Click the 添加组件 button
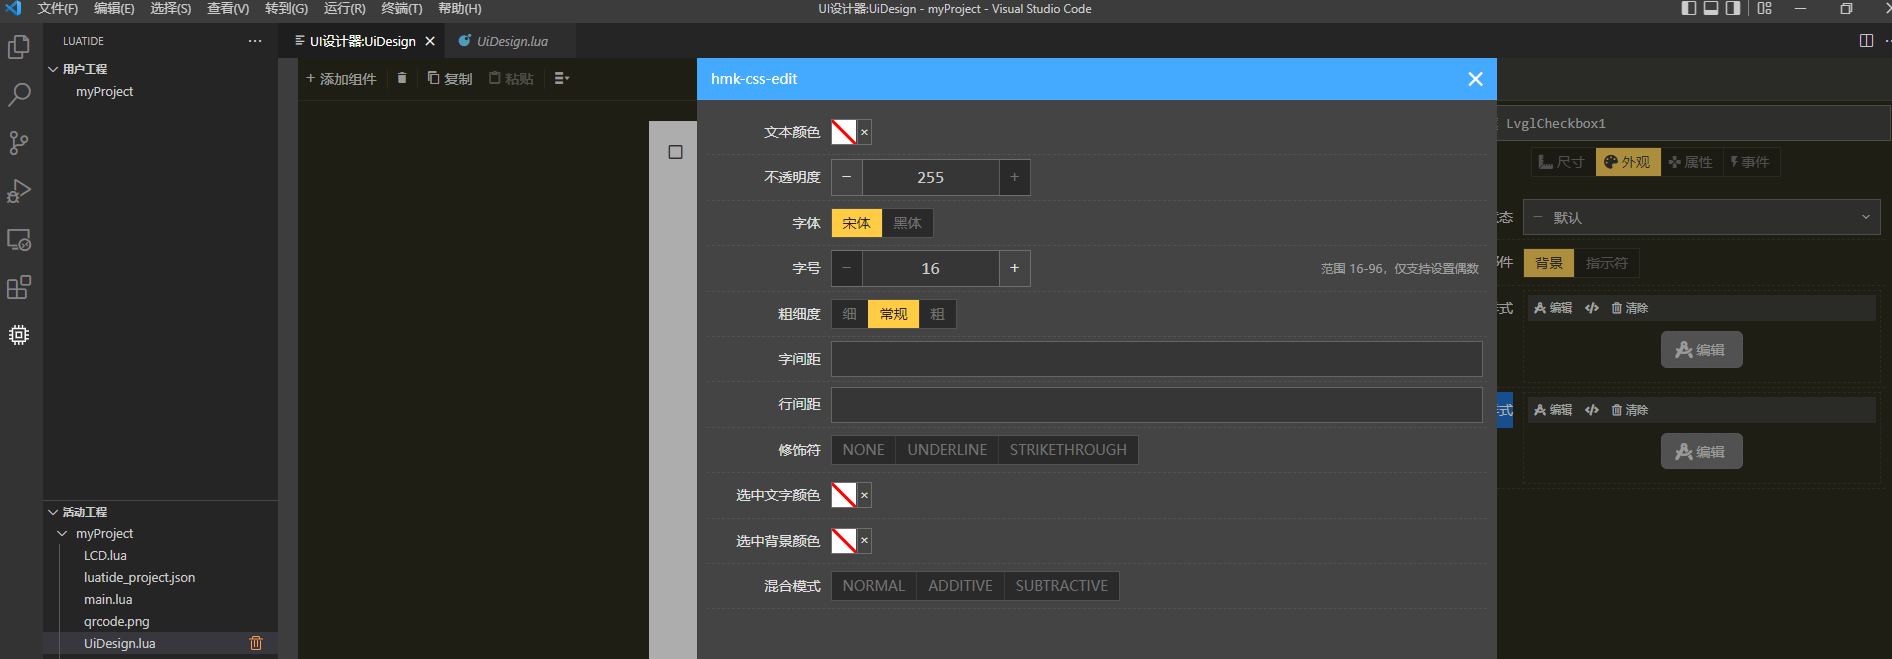The image size is (1892, 659). 341,78
